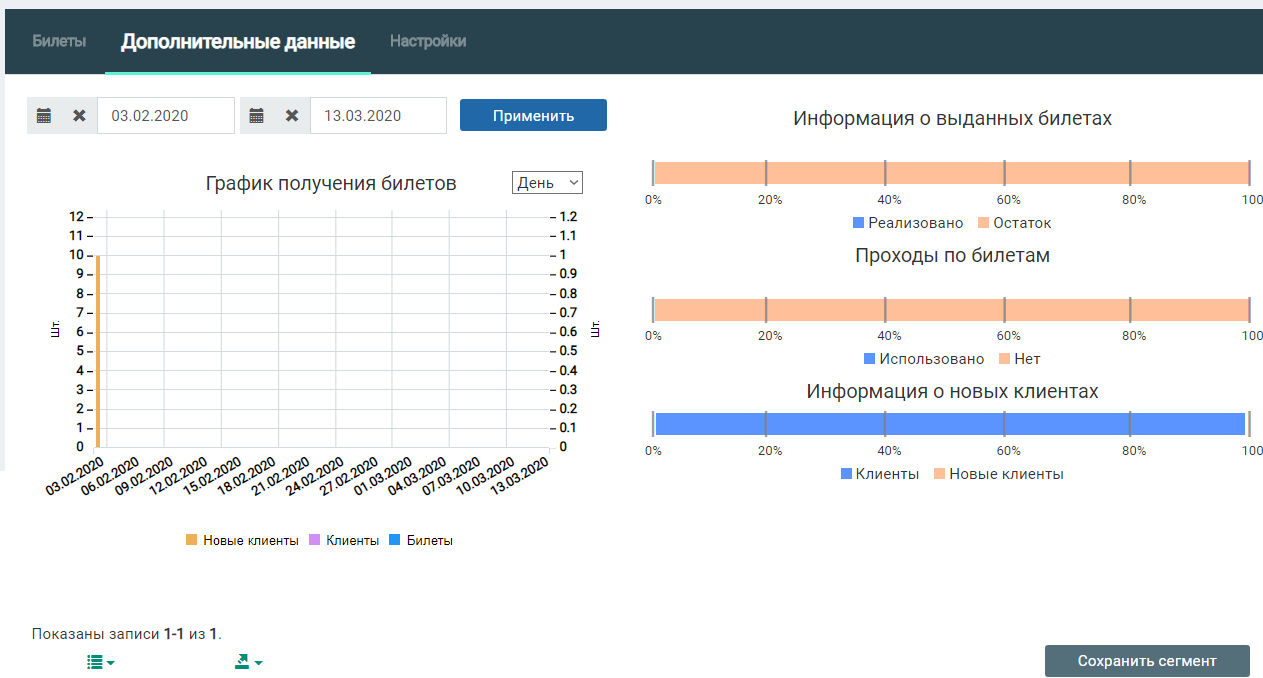This screenshot has width=1263, height=678.
Task: Expand the День period dropdown
Action: coord(547,183)
